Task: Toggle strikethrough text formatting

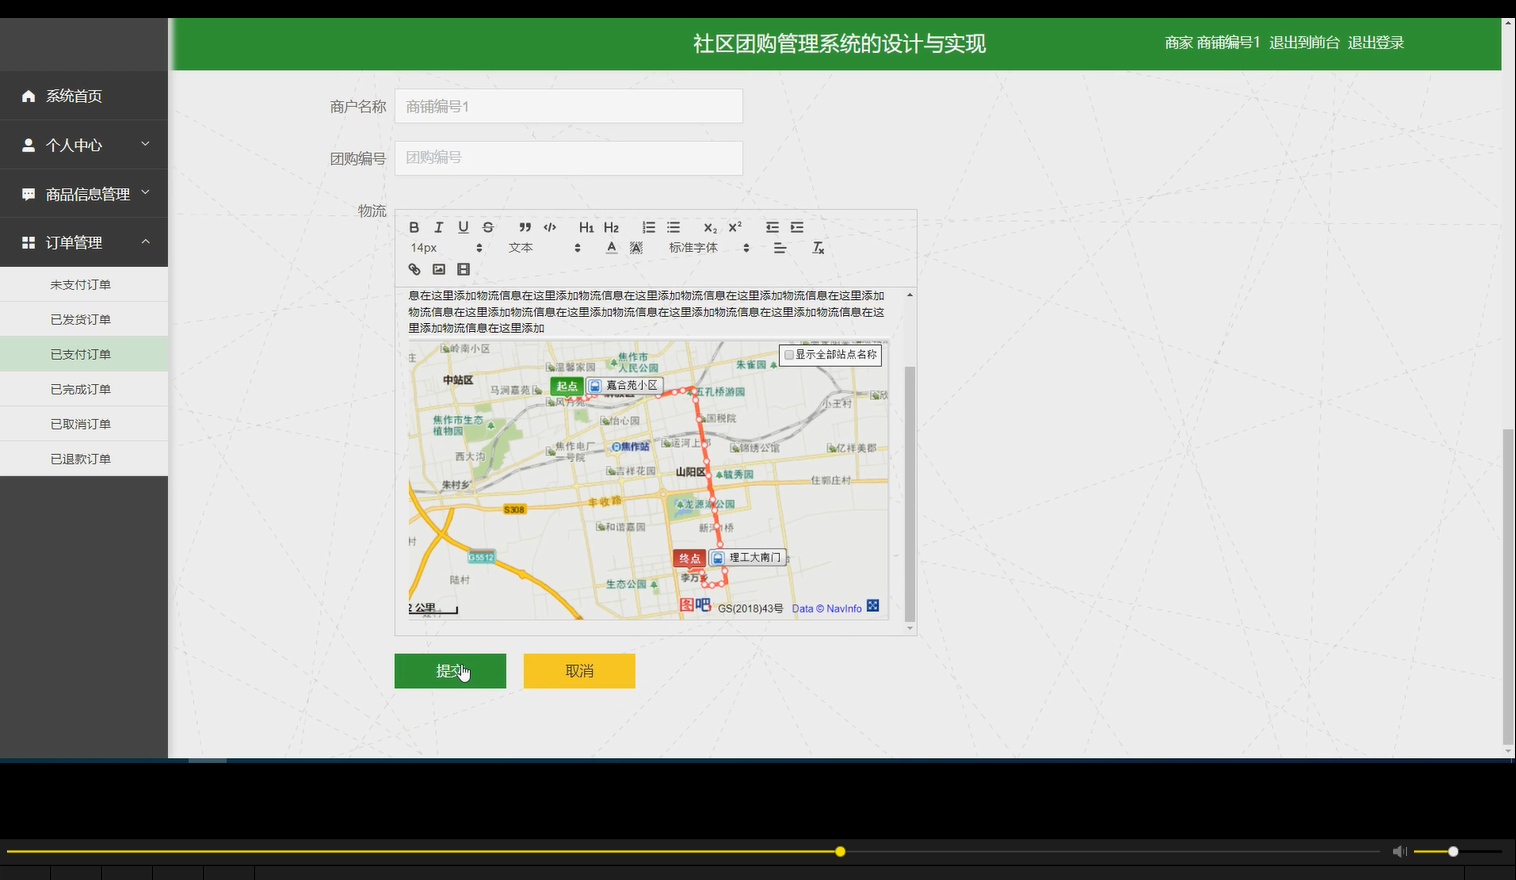Action: point(487,227)
